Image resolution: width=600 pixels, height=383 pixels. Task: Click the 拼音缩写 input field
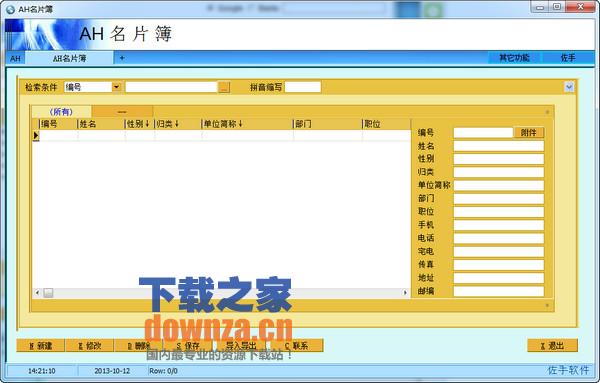303,87
